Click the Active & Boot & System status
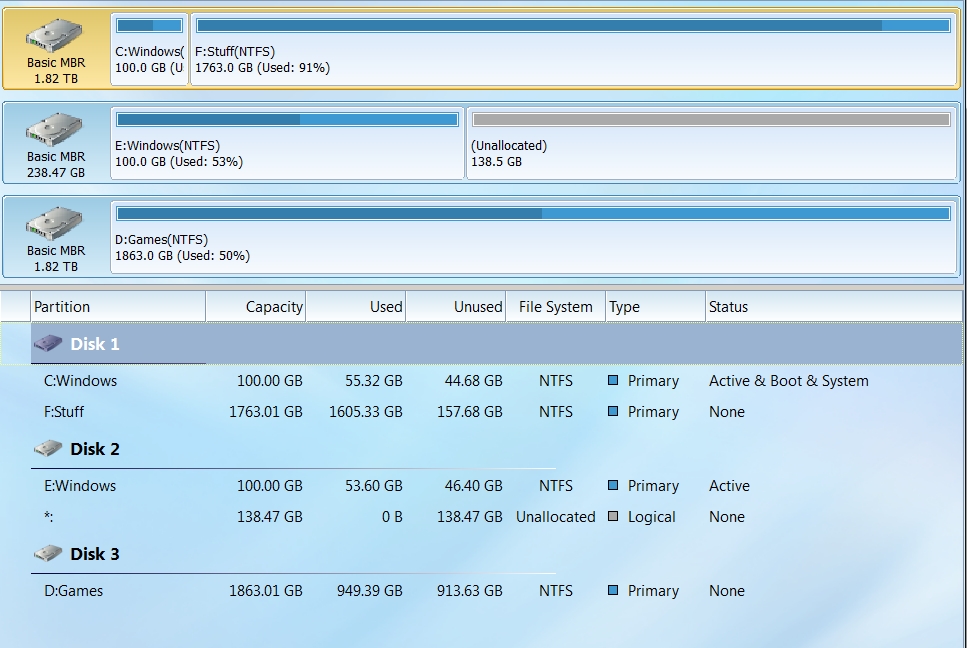Viewport: 967px width, 648px height. pyautogui.click(x=789, y=381)
